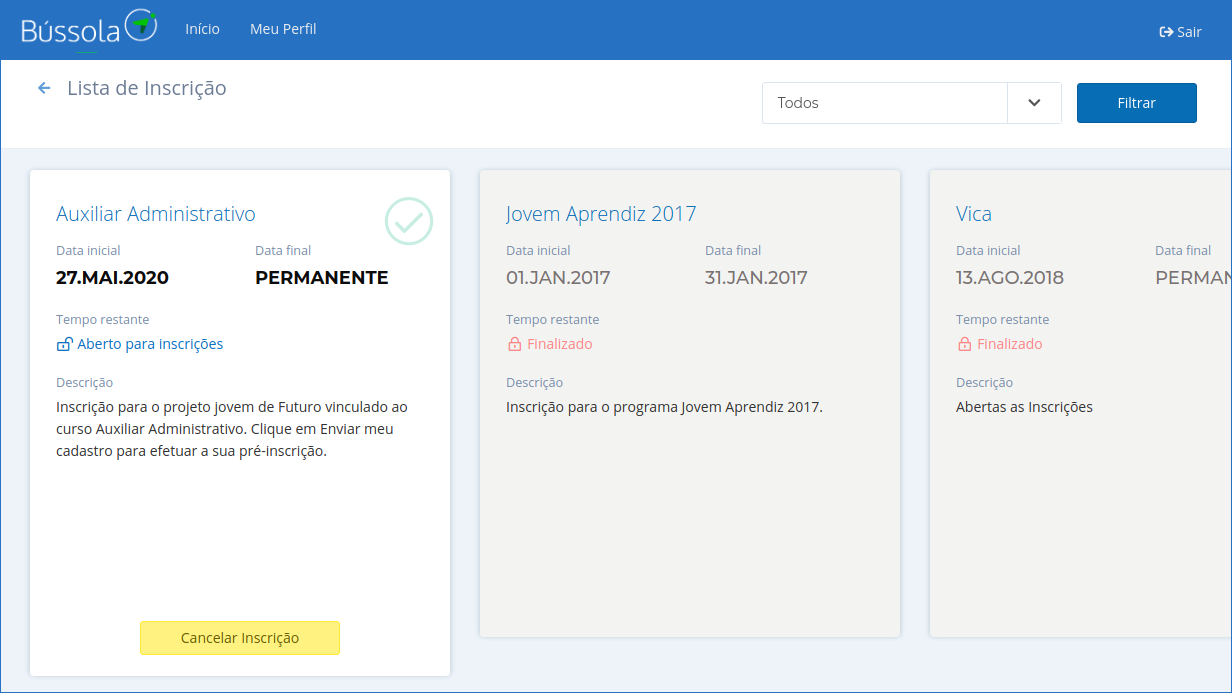Click the Sair logout link
This screenshot has width=1232, height=693.
point(1180,32)
